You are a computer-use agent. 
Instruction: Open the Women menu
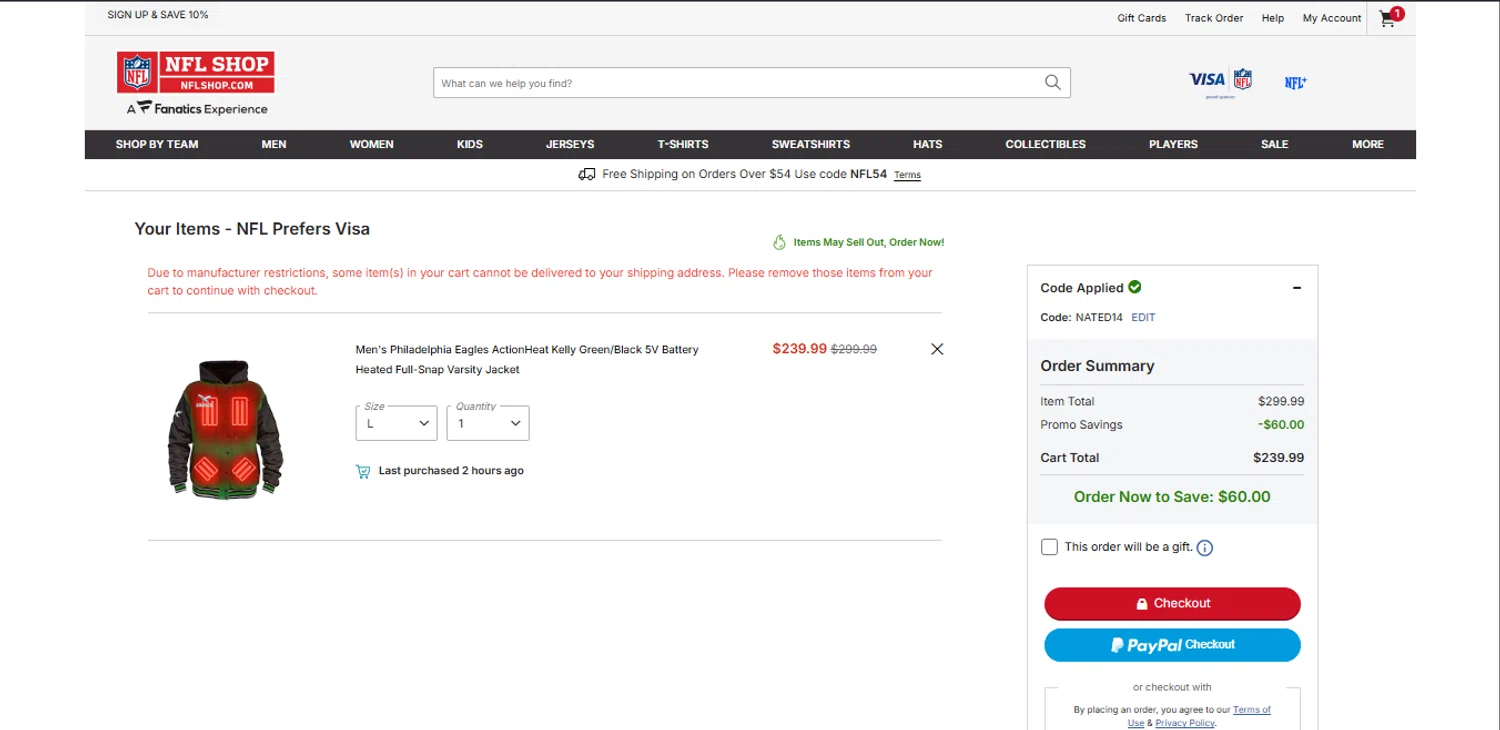point(371,144)
